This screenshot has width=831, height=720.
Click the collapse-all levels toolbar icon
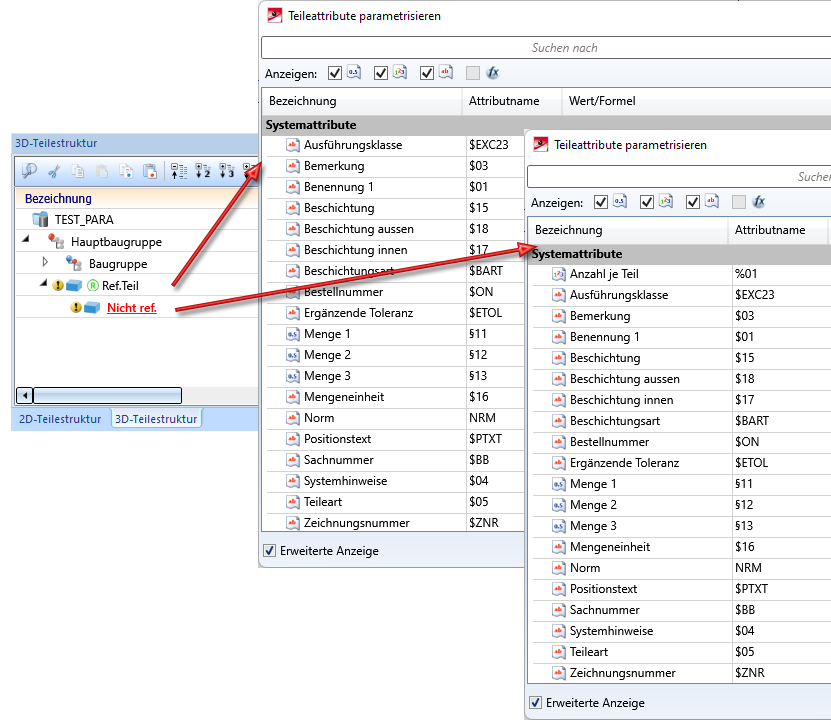pos(179,171)
